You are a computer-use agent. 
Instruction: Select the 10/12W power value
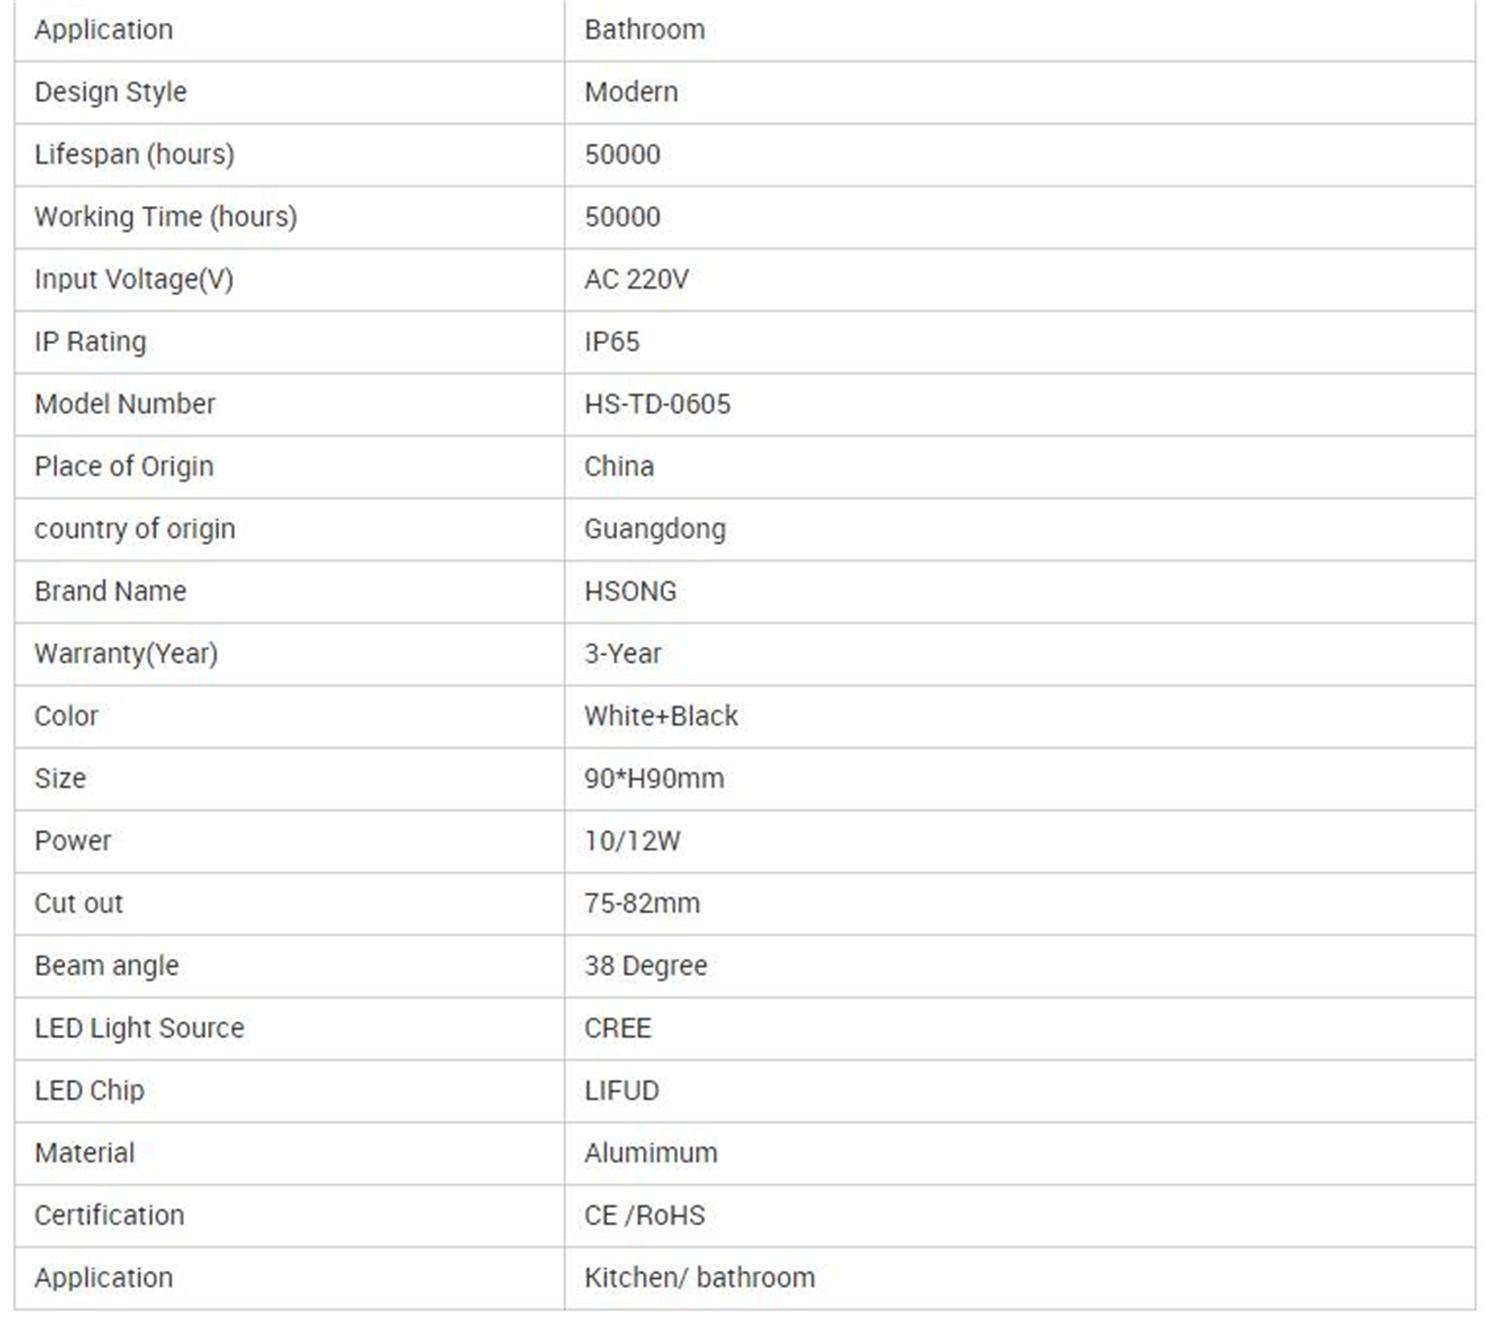click(632, 841)
